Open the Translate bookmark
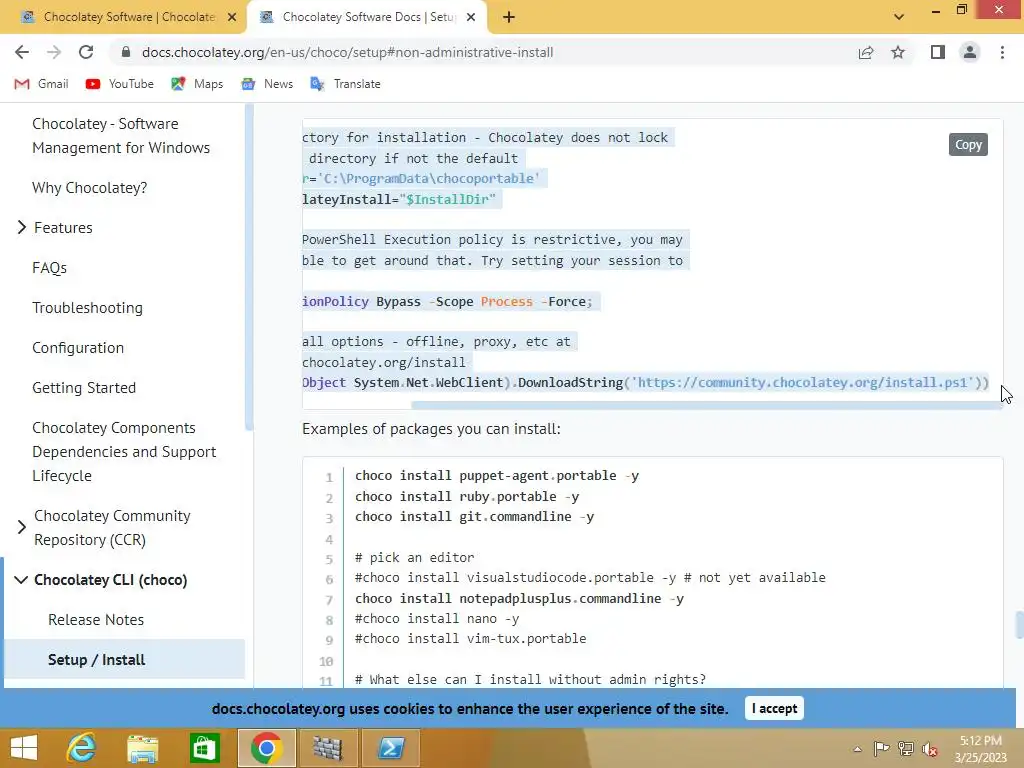This screenshot has width=1024, height=768. point(346,84)
